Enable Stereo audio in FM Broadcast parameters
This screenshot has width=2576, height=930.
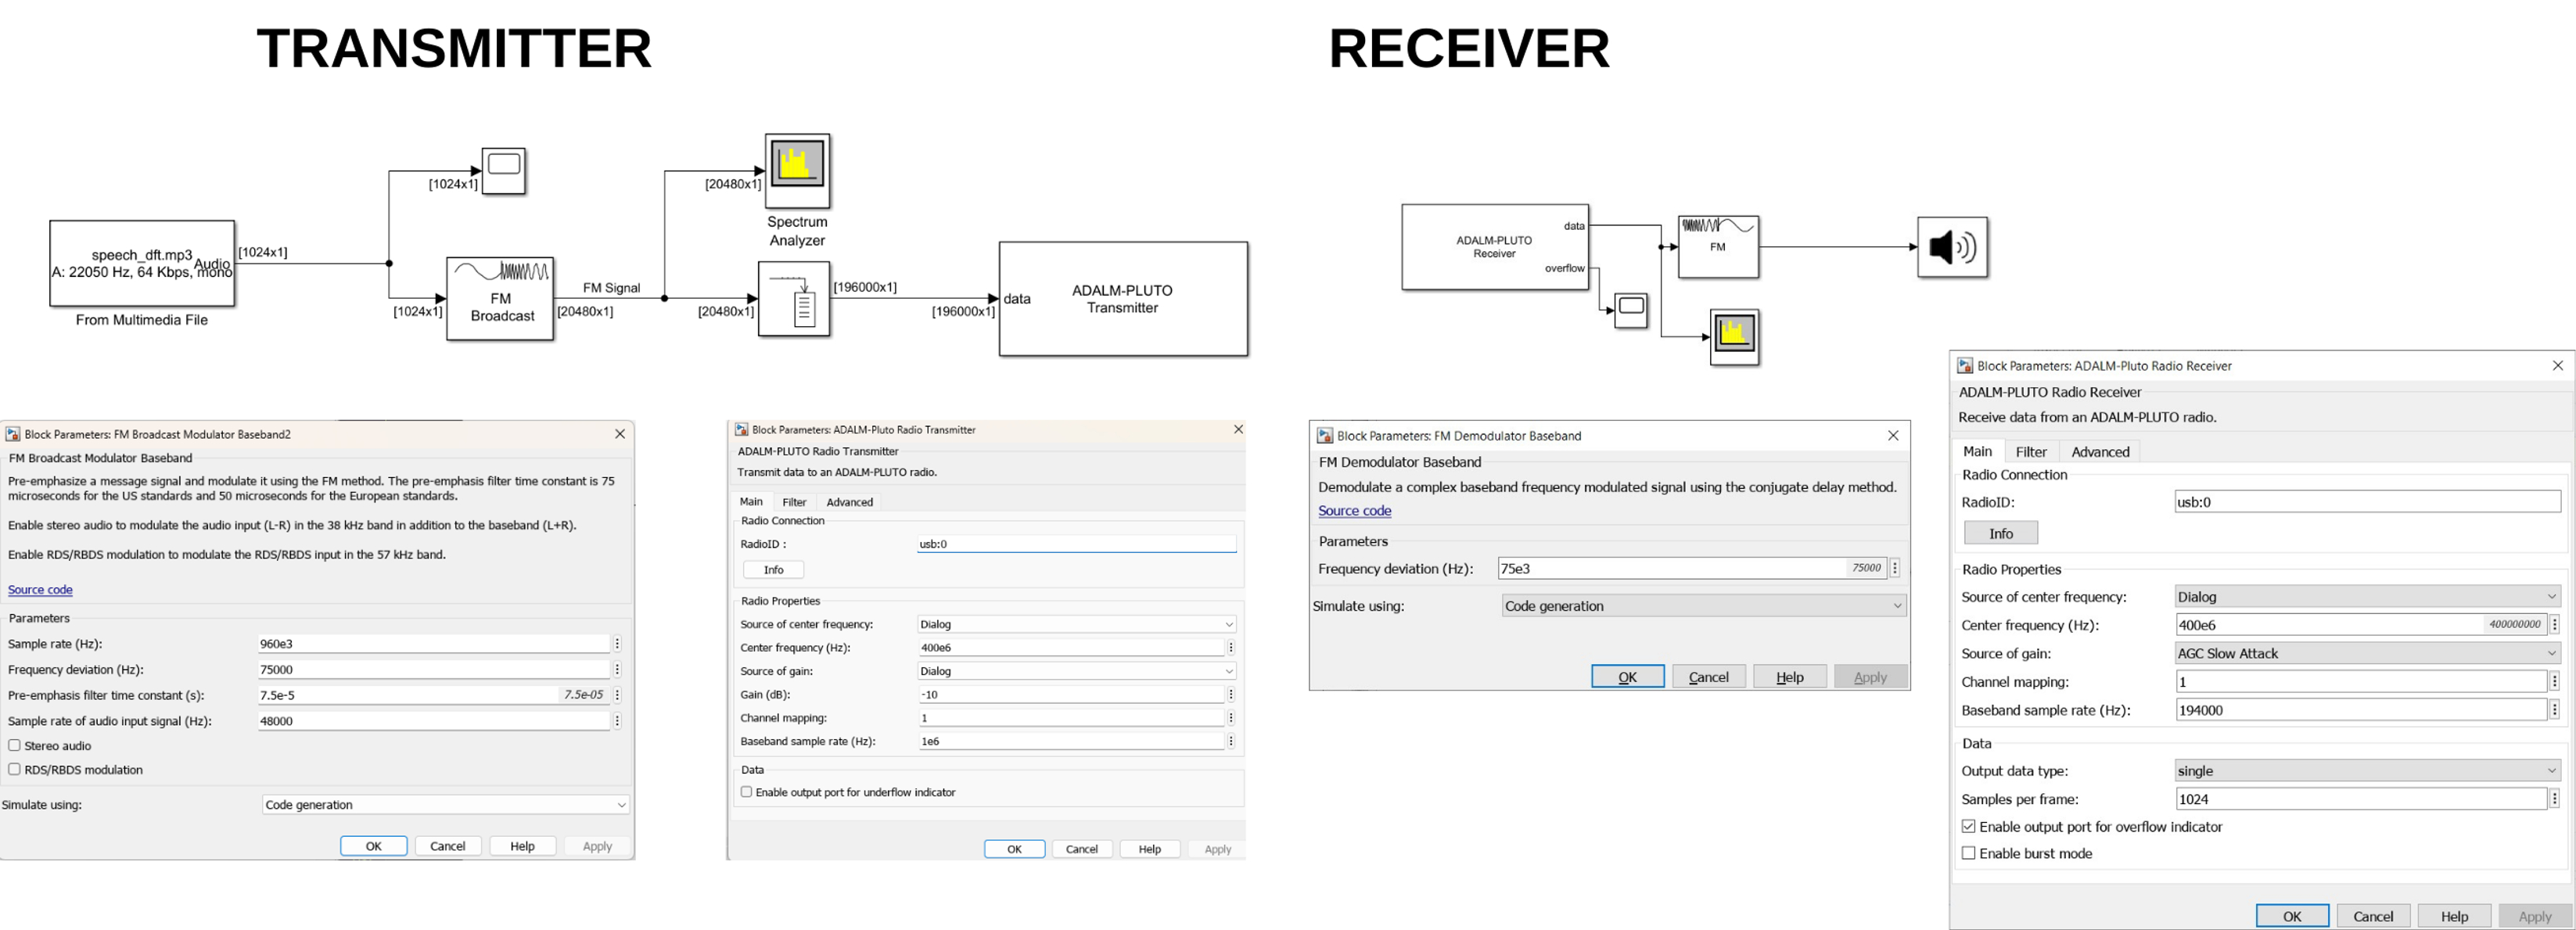pos(14,745)
